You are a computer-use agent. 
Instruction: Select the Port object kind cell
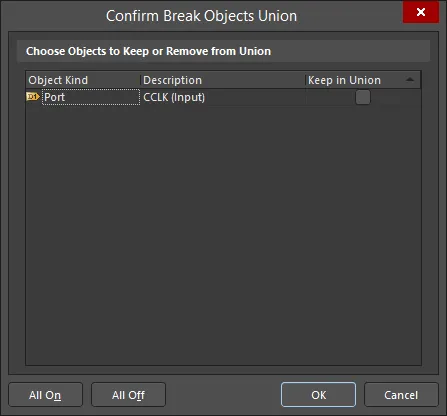[91, 97]
